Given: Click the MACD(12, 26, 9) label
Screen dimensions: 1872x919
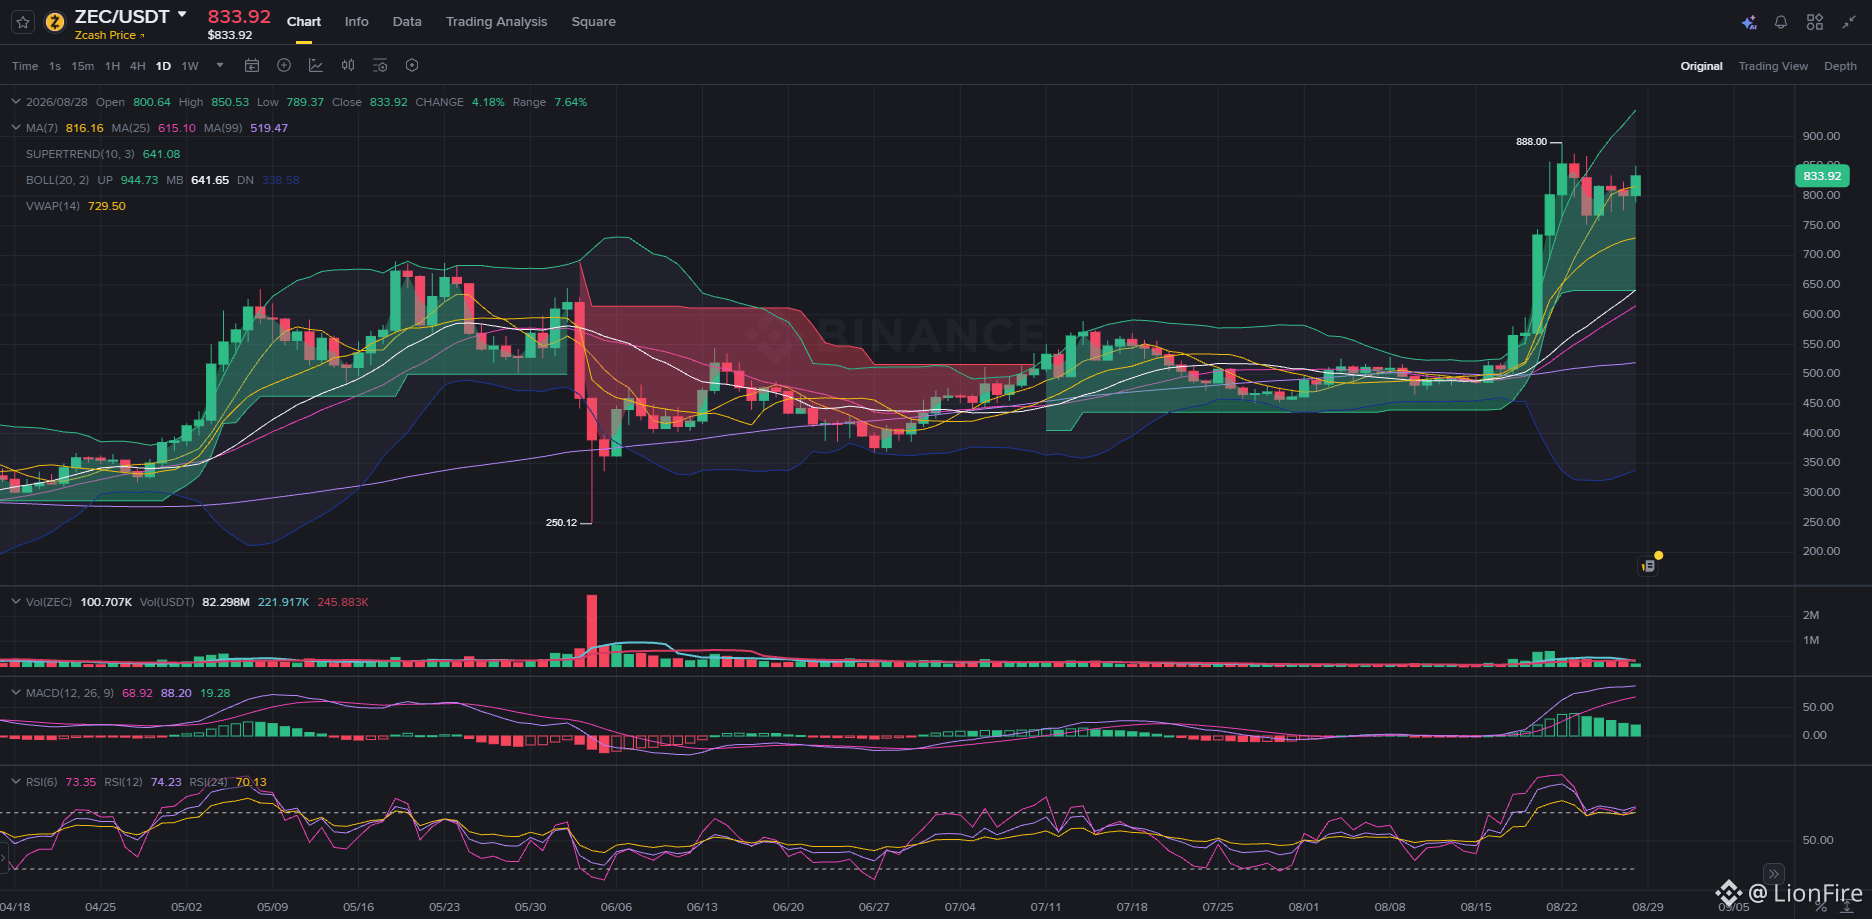Looking at the screenshot, I should (70, 693).
